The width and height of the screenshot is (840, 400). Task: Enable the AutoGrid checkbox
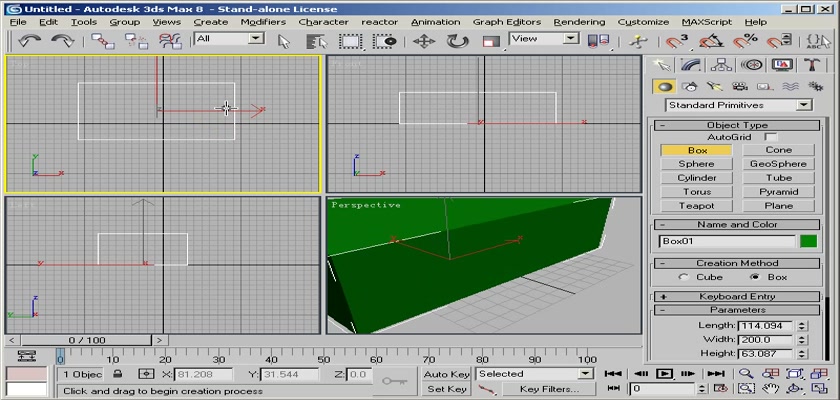[x=770, y=137]
